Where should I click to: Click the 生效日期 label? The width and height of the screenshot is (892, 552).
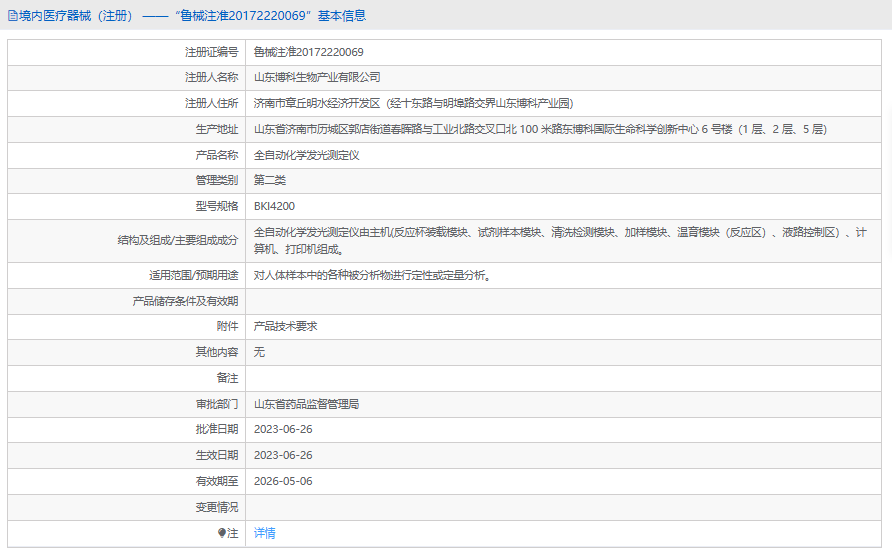tap(217, 456)
